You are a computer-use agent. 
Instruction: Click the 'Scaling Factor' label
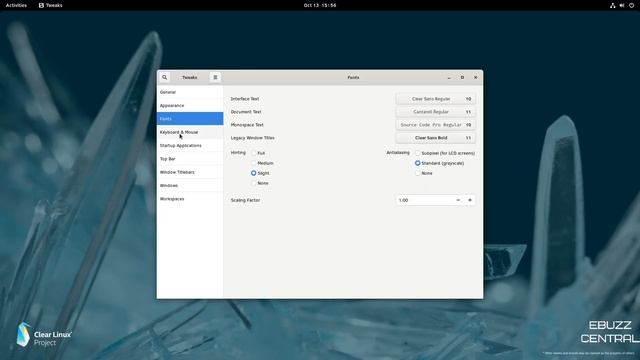(245, 200)
